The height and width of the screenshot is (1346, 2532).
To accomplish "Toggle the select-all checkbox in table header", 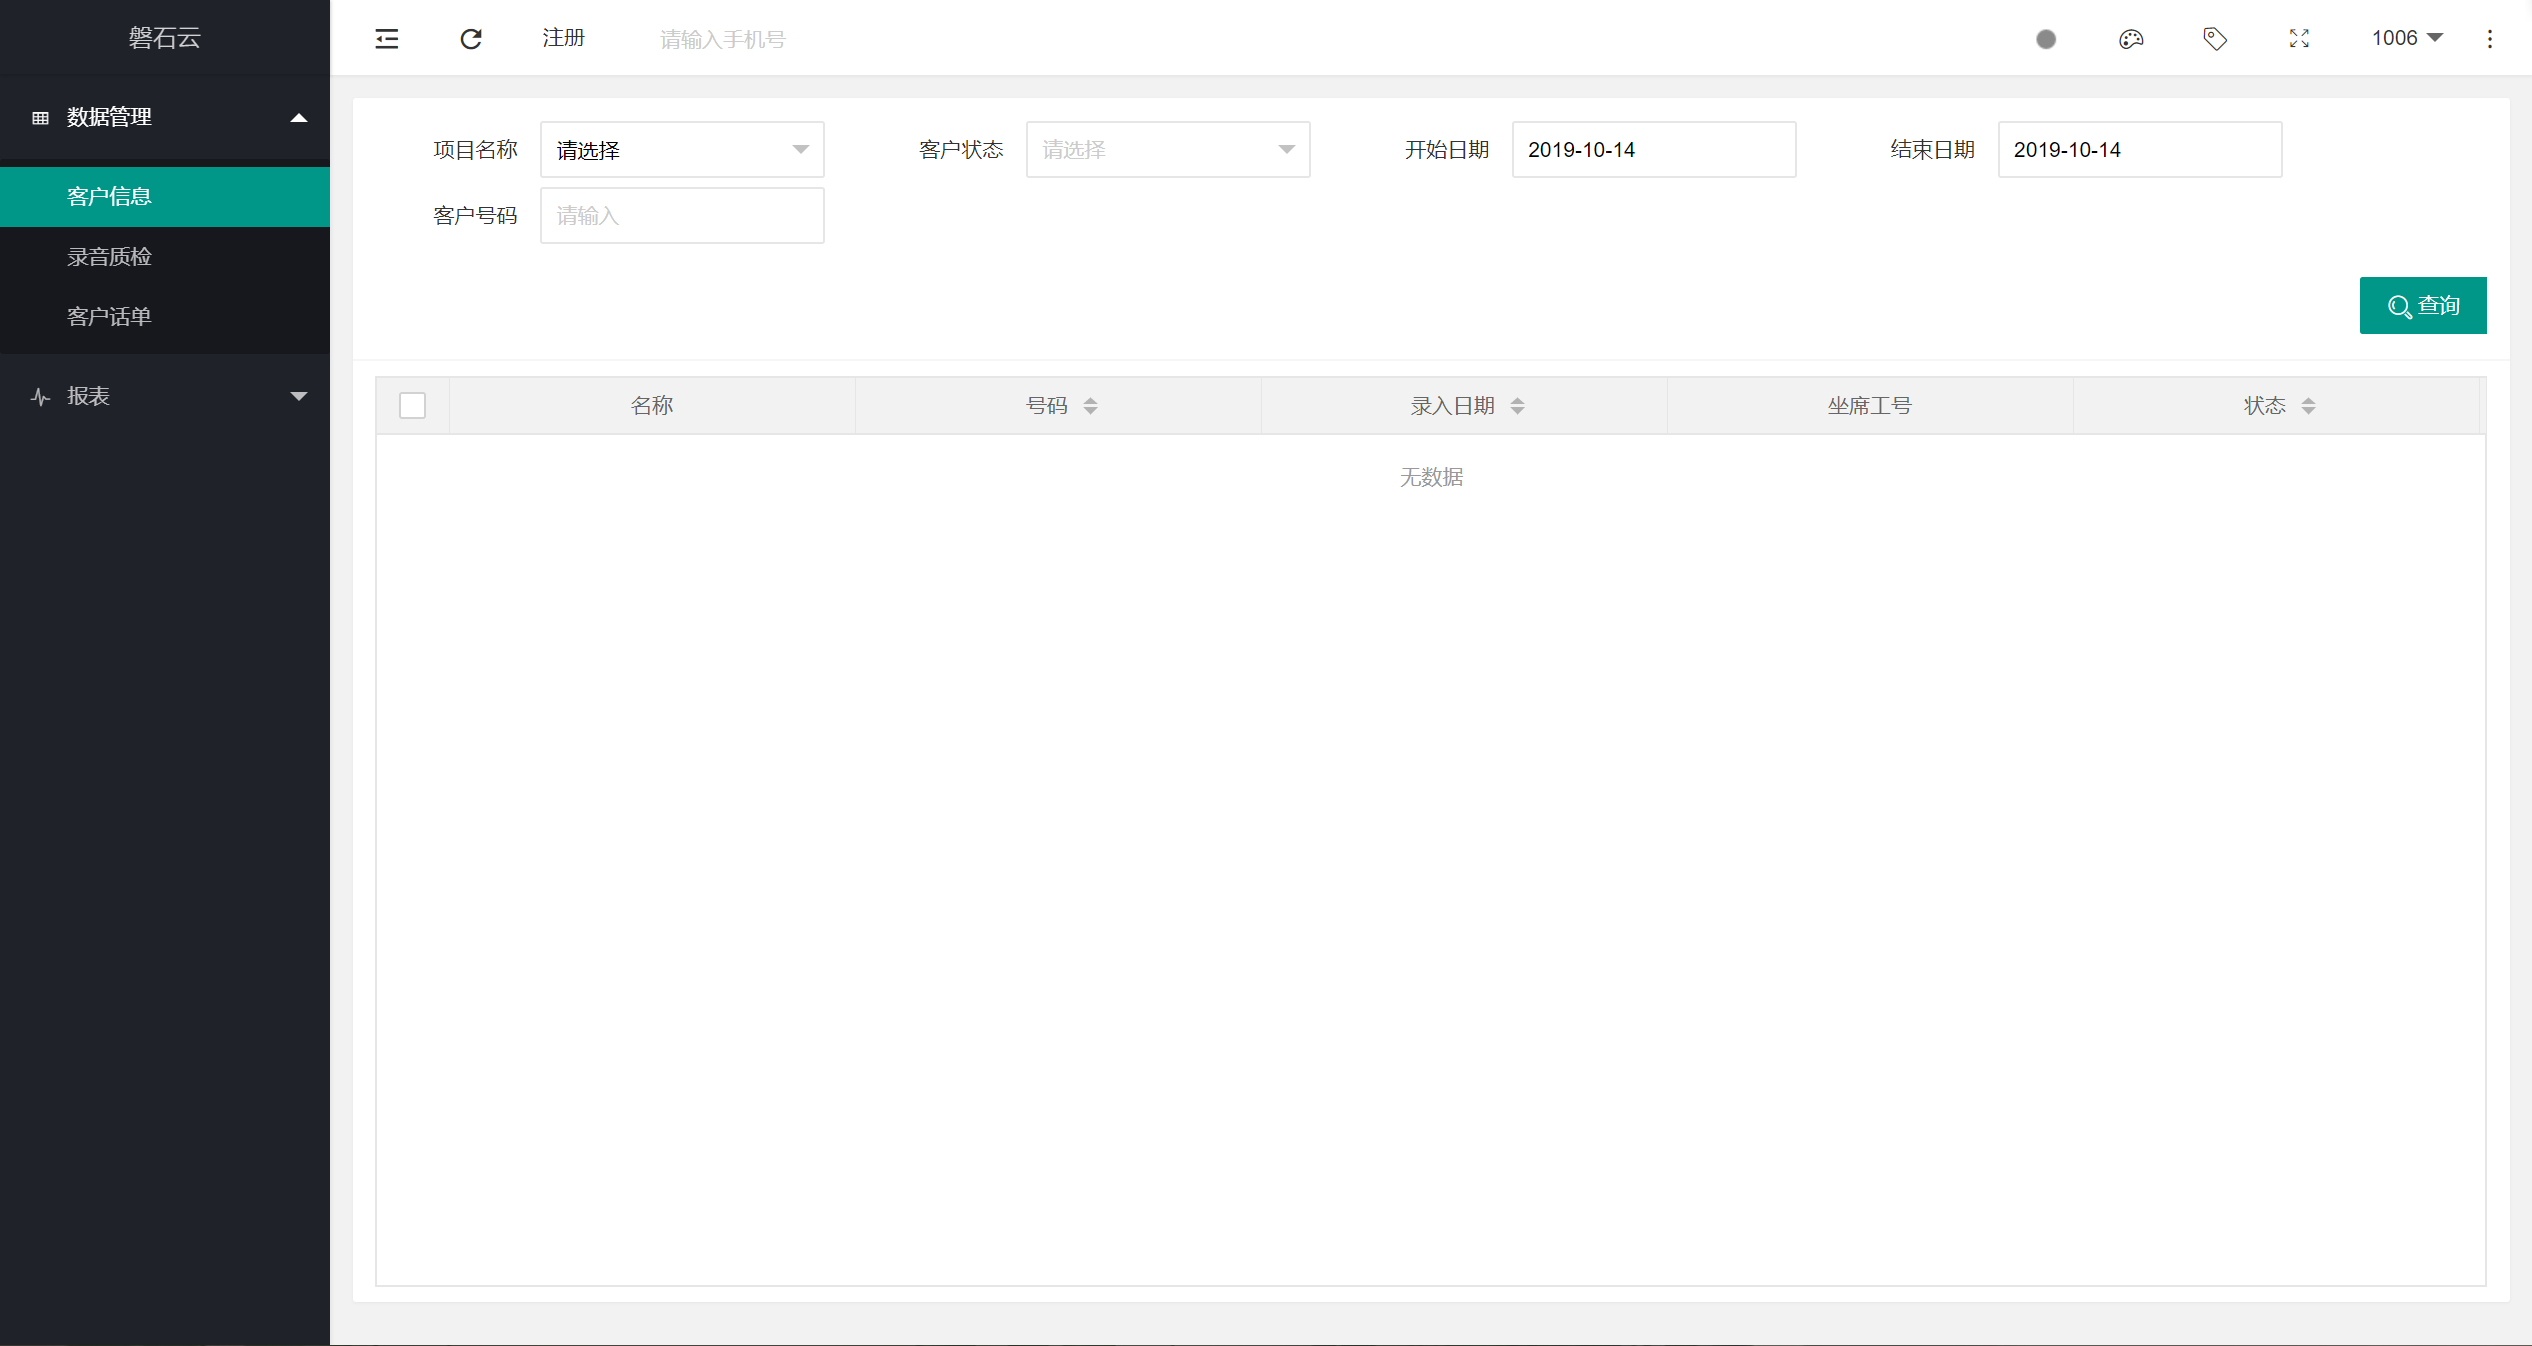I will [x=412, y=405].
